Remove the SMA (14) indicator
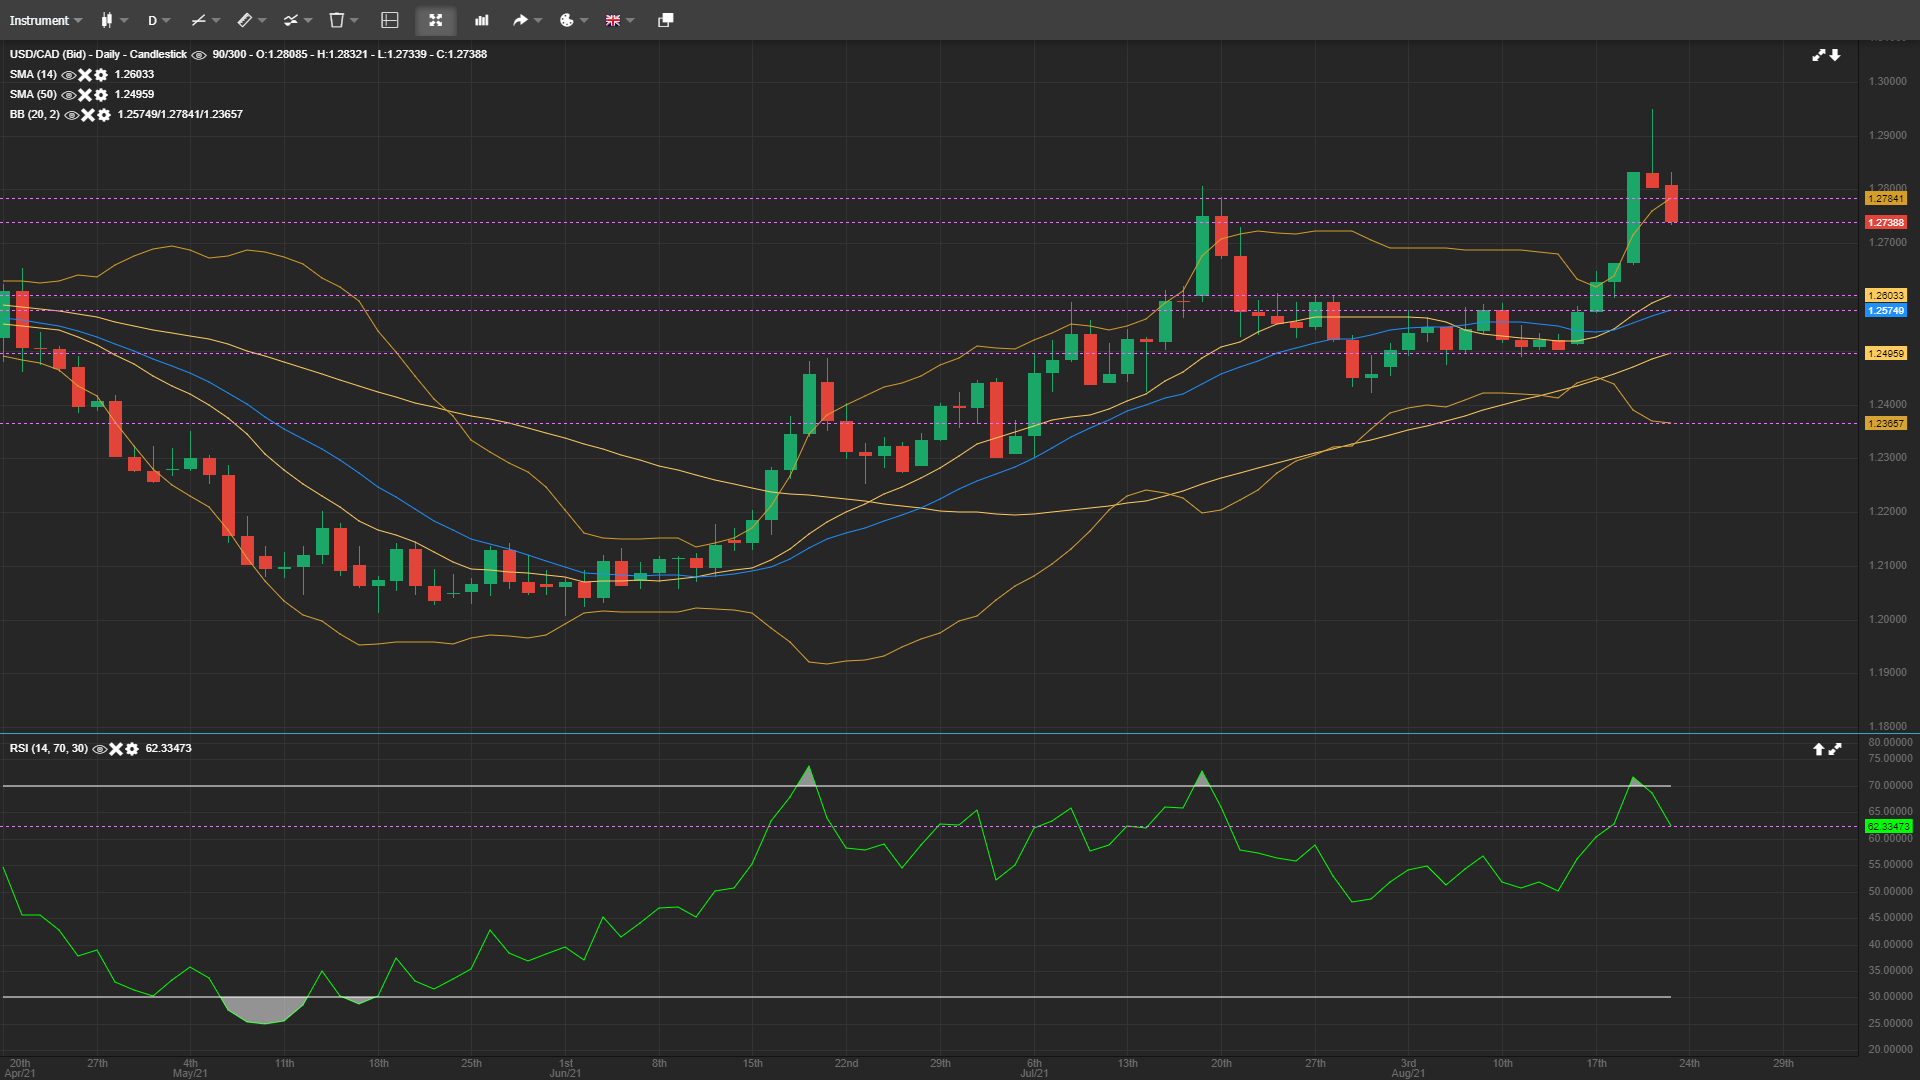1920x1080 pixels. [85, 75]
